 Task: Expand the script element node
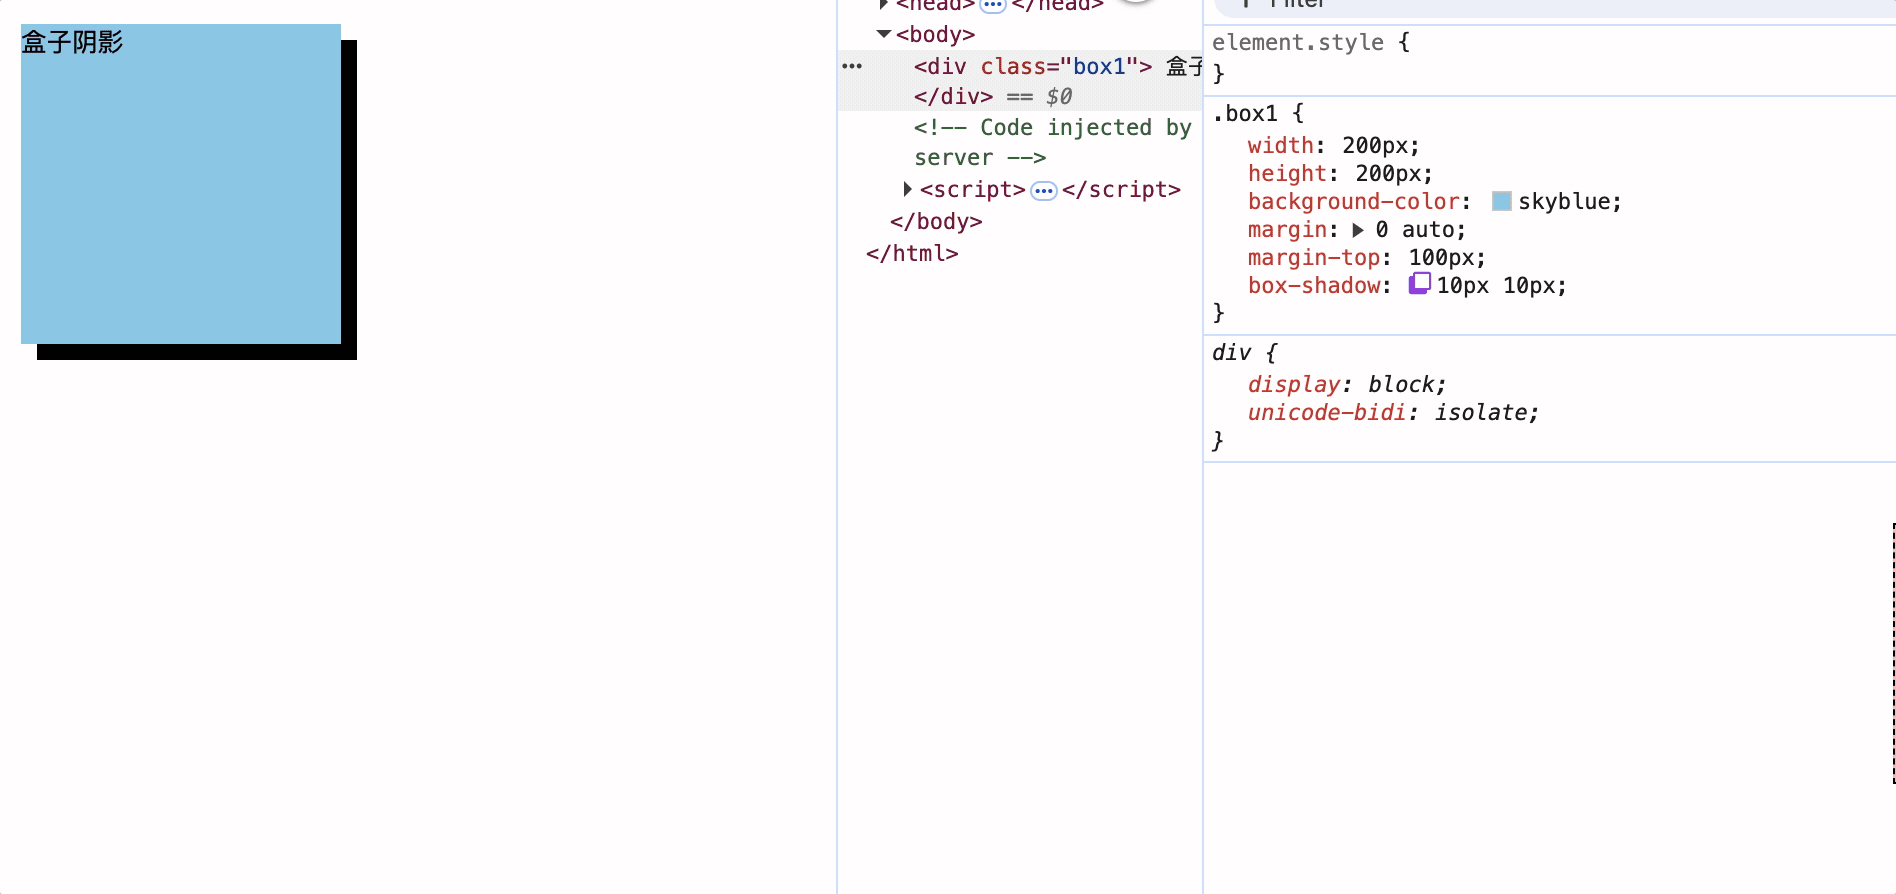tap(907, 189)
